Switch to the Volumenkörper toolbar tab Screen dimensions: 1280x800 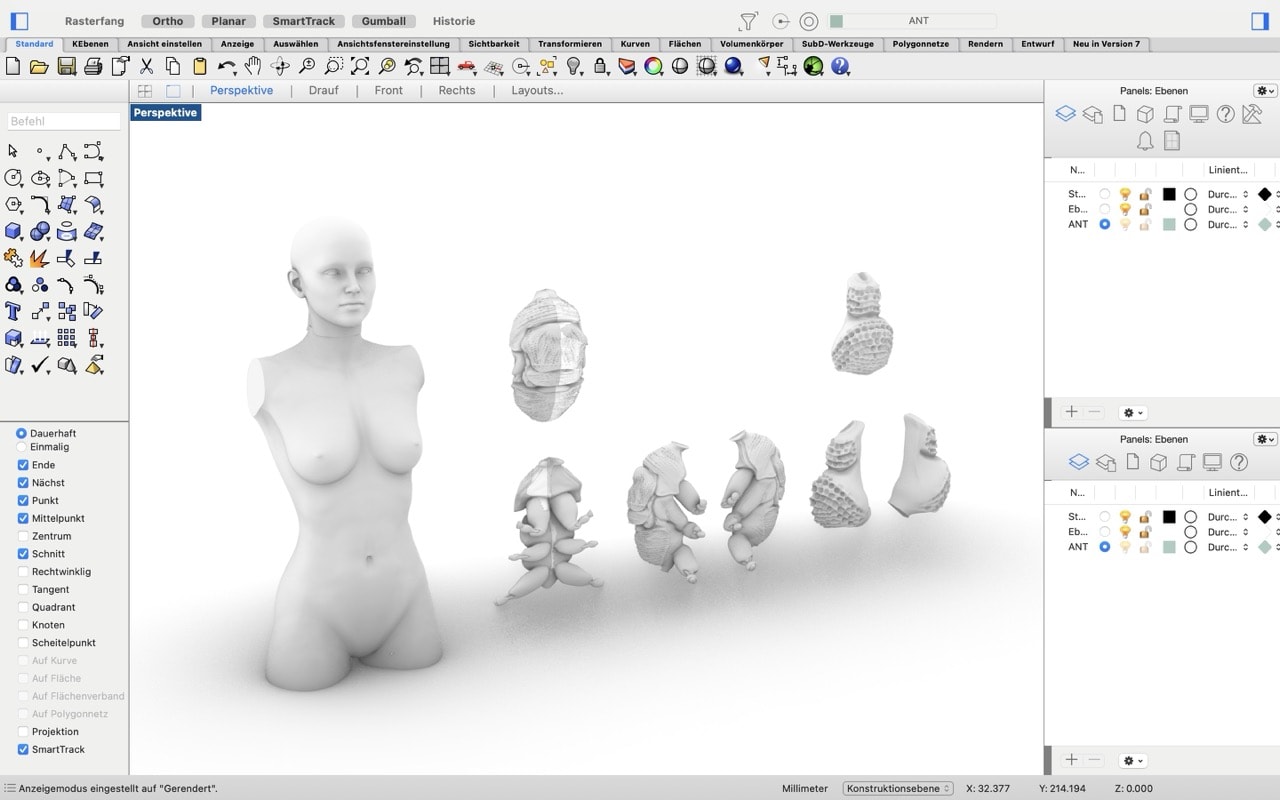click(x=752, y=44)
